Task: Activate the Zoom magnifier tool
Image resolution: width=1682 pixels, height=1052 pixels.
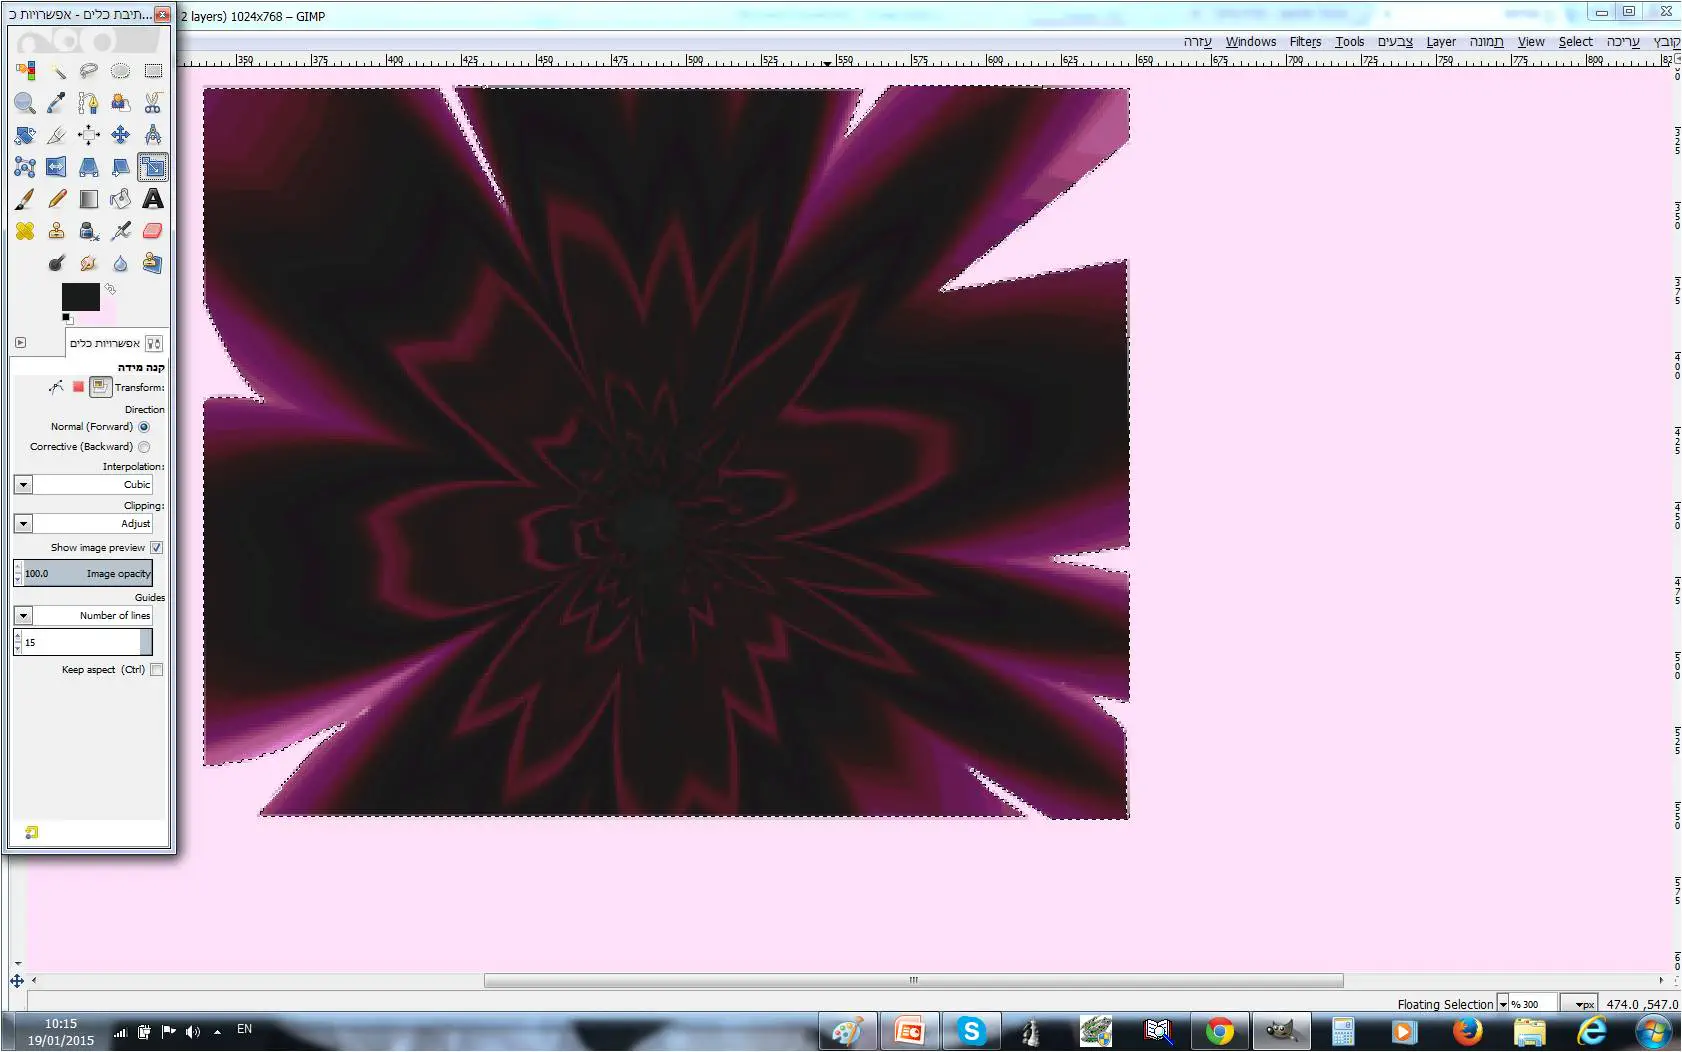Action: point(25,103)
